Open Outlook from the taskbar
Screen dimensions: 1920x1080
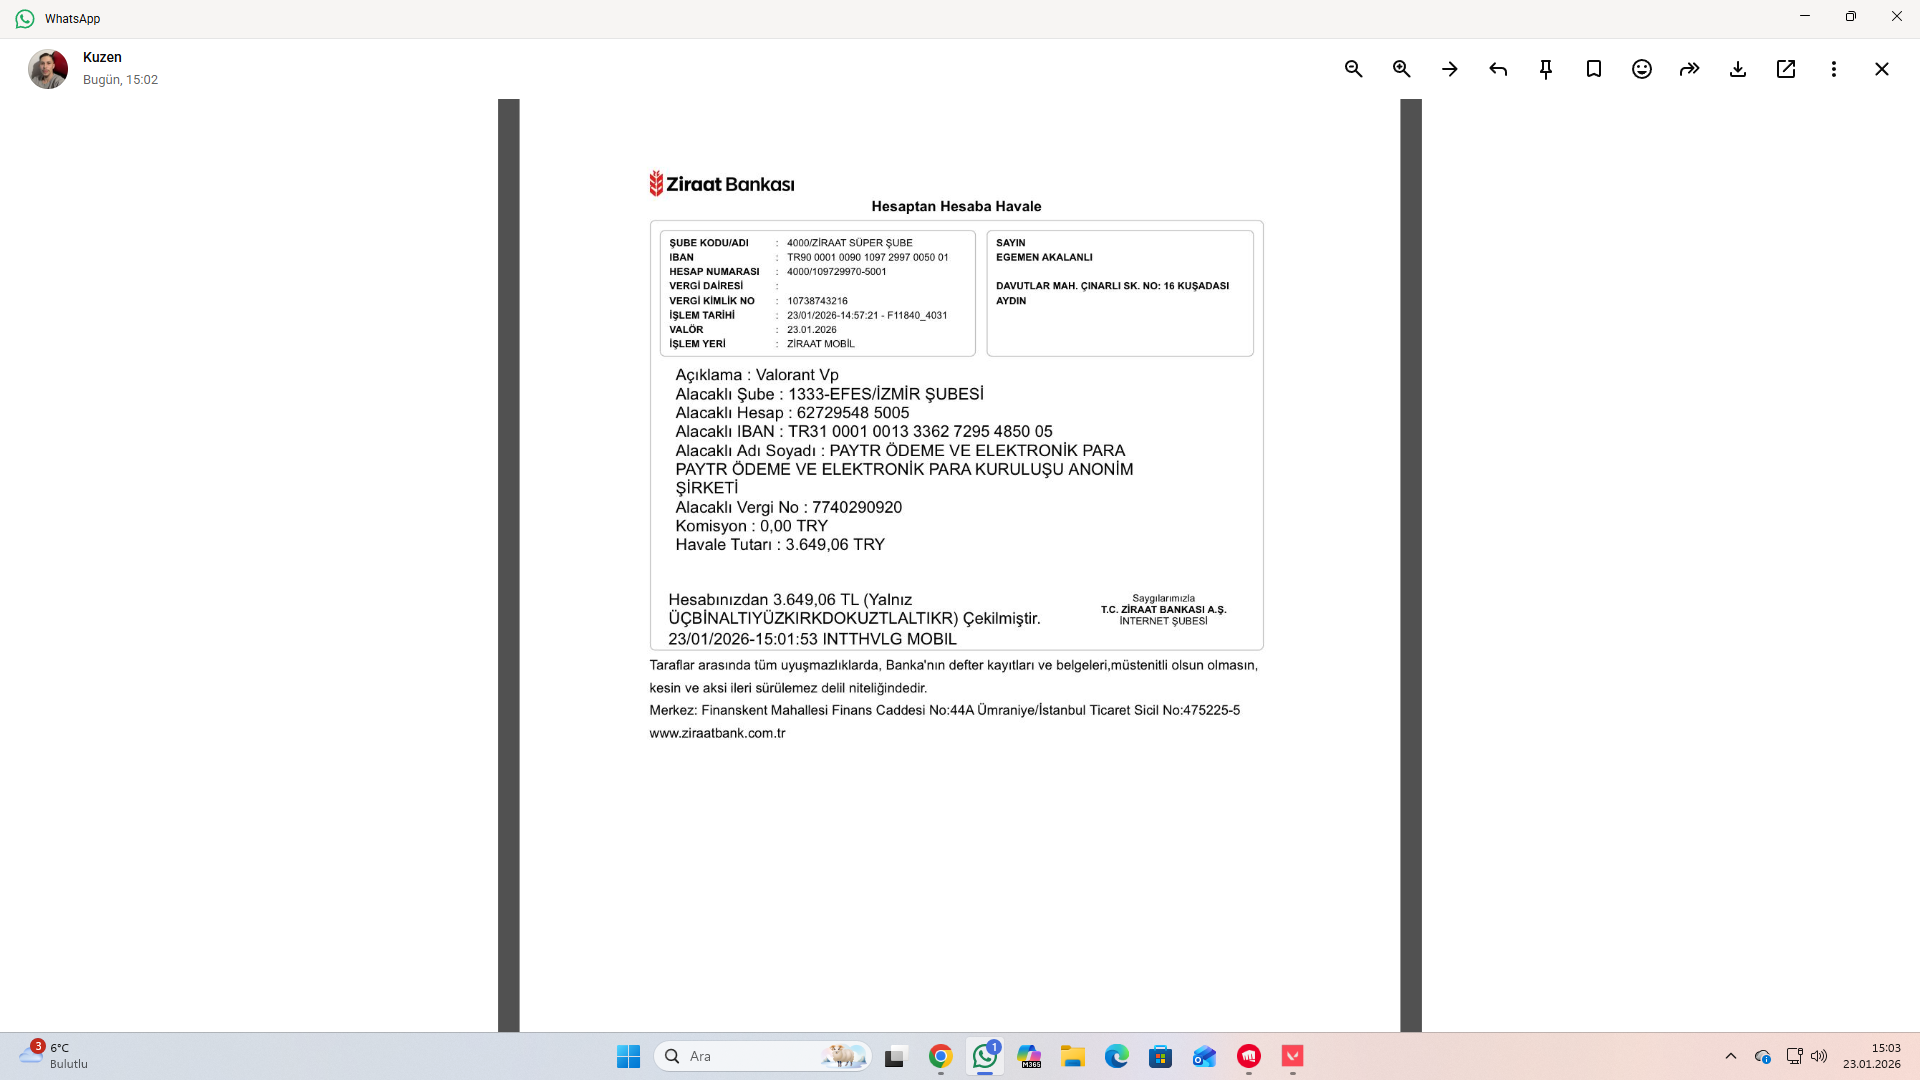[x=1204, y=1056]
